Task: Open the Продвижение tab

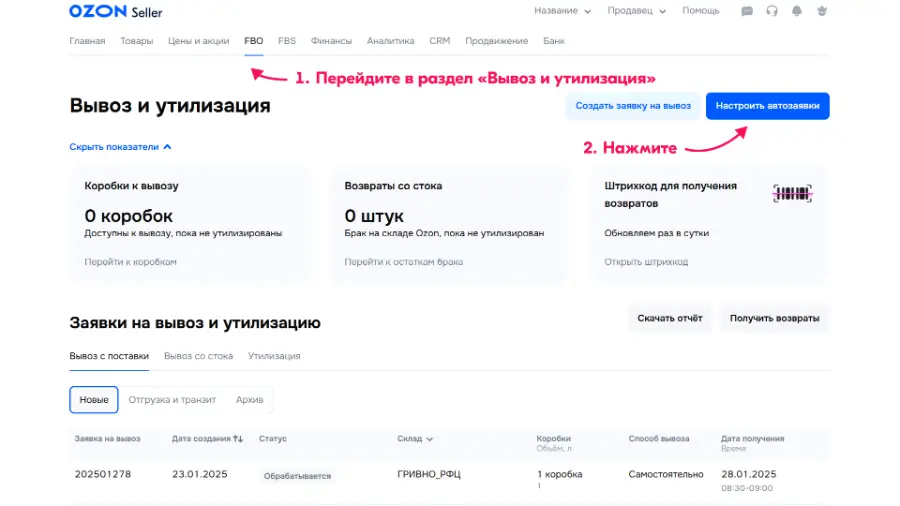Action: [x=496, y=41]
